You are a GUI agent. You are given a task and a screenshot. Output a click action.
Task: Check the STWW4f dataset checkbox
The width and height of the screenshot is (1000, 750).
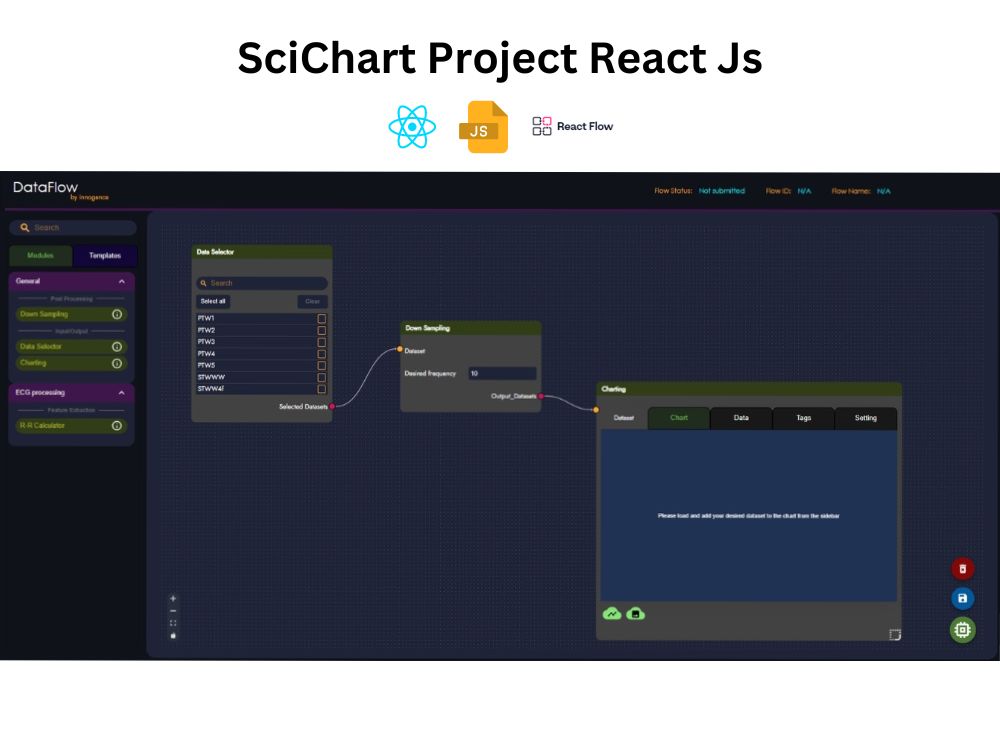tap(321, 389)
